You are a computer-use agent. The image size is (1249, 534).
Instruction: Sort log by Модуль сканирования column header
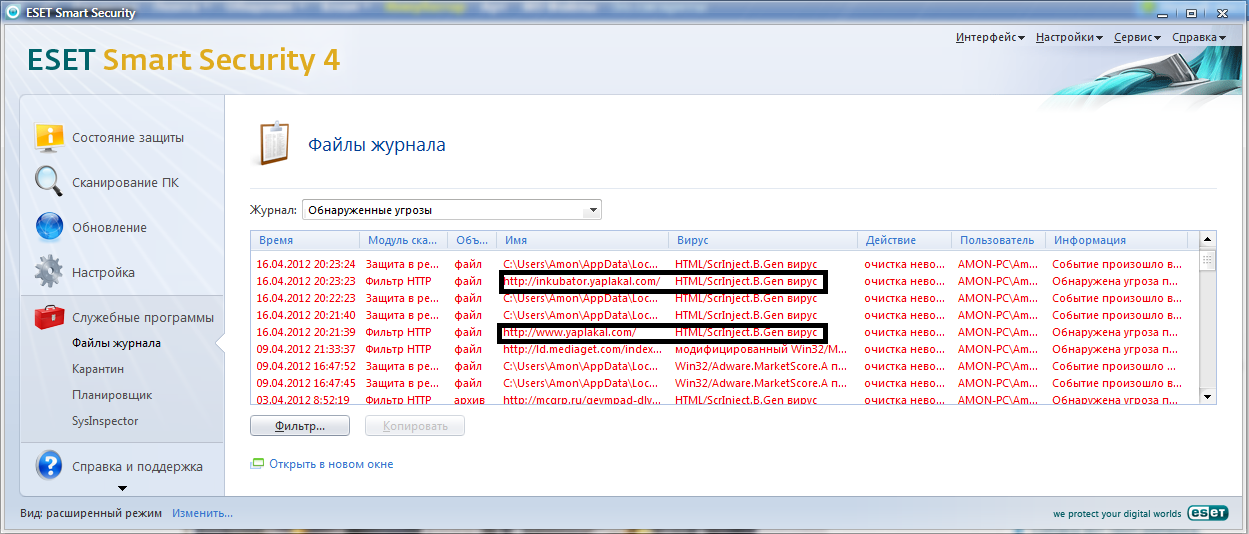click(403, 240)
